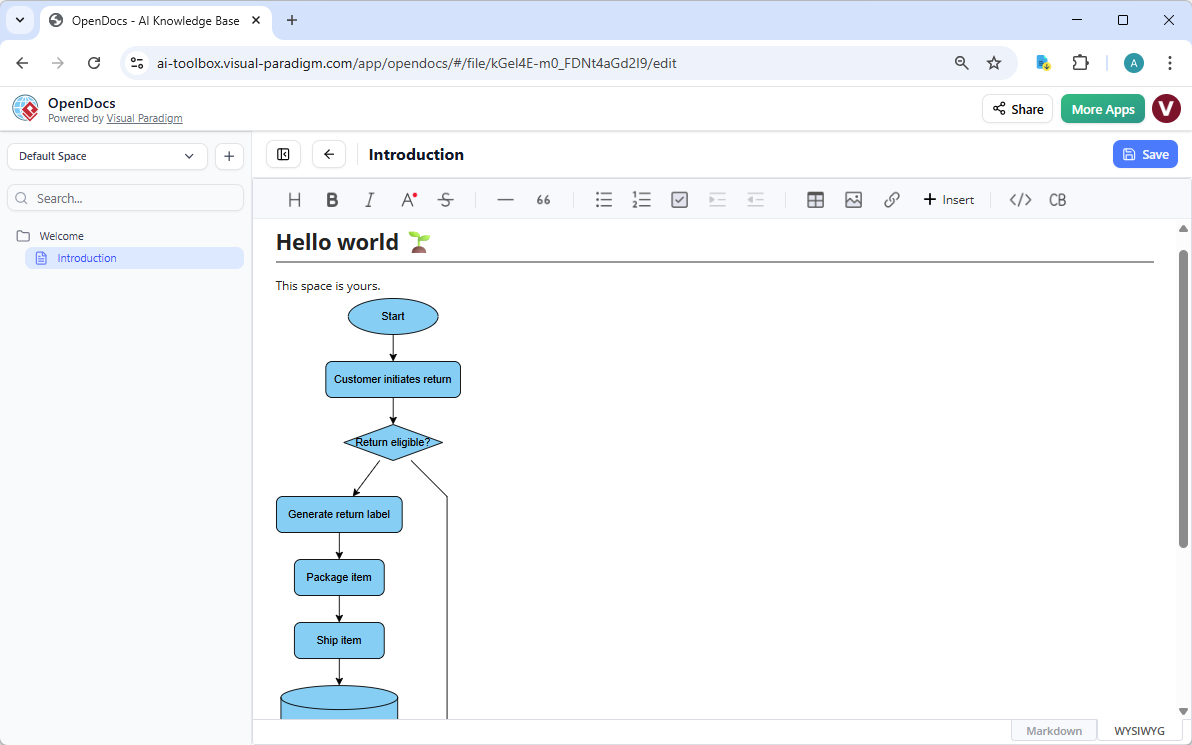The width and height of the screenshot is (1192, 745).
Task: Select the WYSIWYG tab
Action: (1137, 730)
